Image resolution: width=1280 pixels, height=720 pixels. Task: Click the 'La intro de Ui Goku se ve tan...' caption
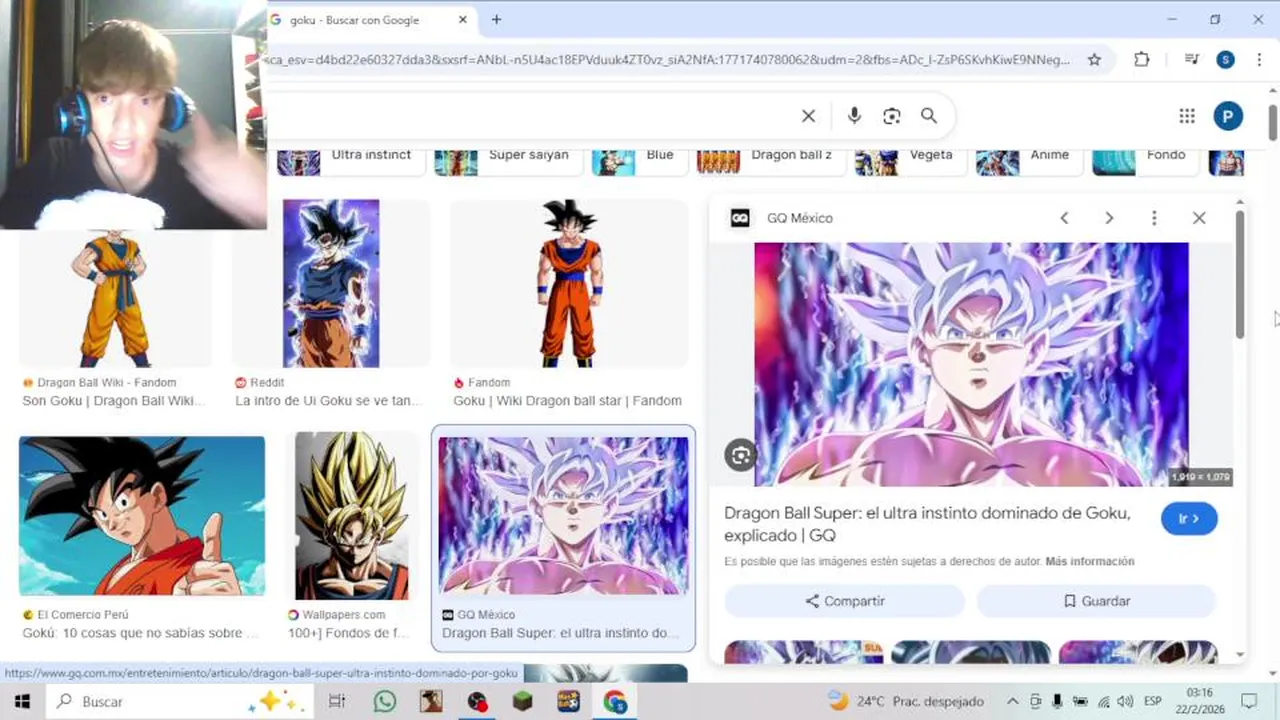coord(328,401)
